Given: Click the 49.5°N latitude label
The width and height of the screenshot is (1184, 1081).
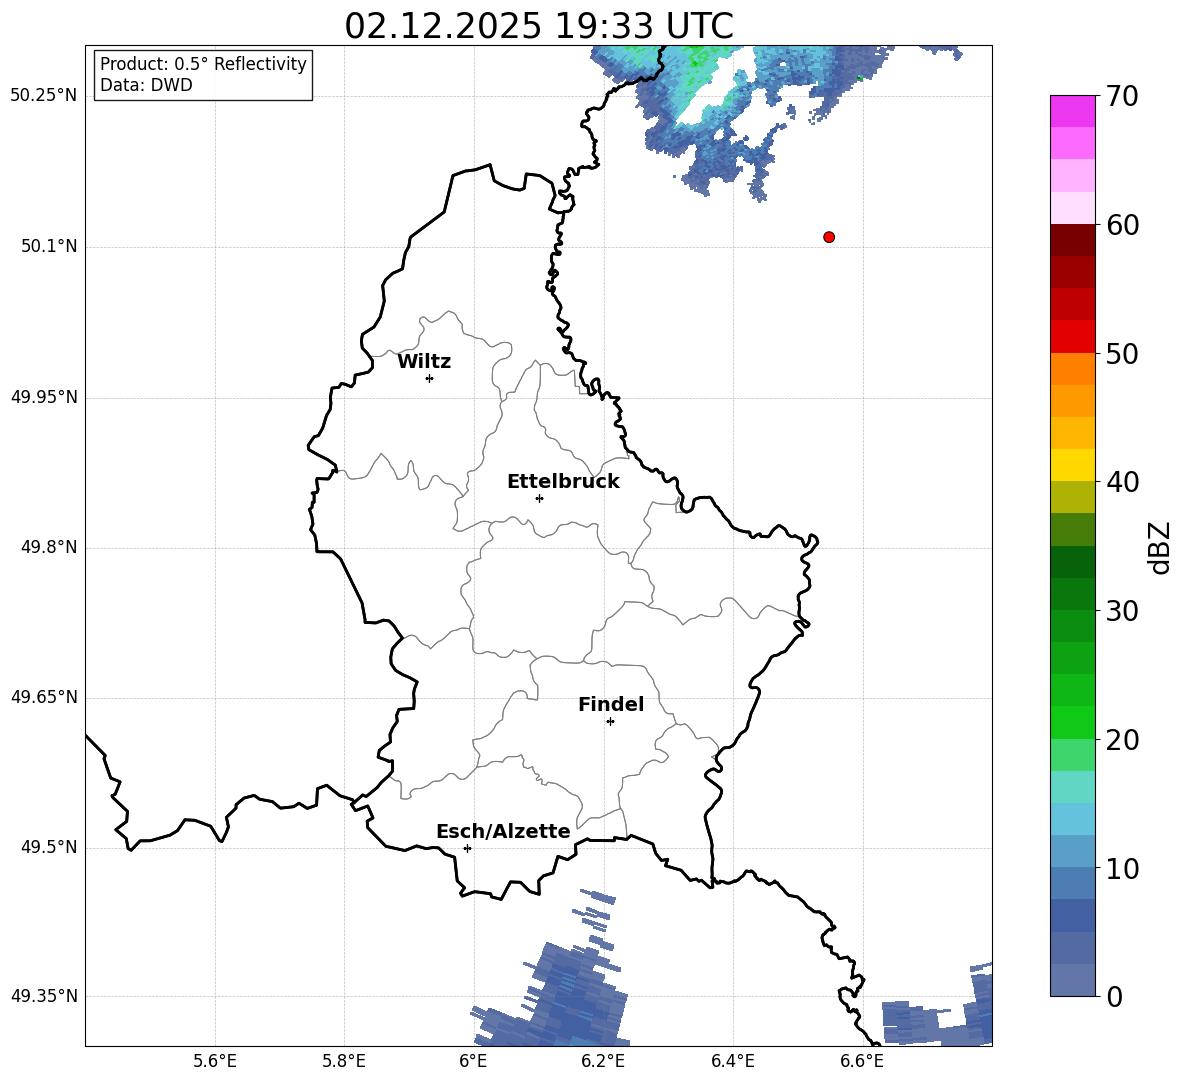Looking at the screenshot, I should click(49, 847).
